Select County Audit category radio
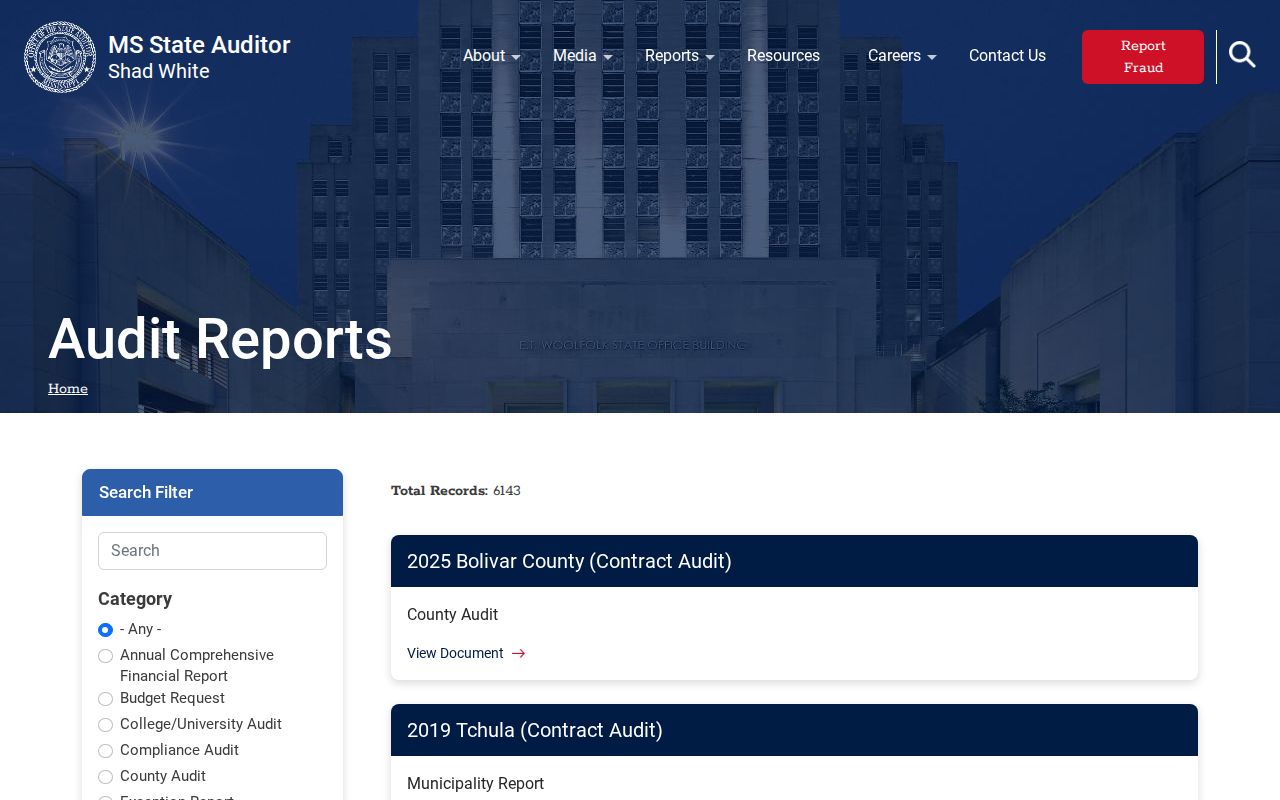The width and height of the screenshot is (1280, 800). click(x=105, y=777)
